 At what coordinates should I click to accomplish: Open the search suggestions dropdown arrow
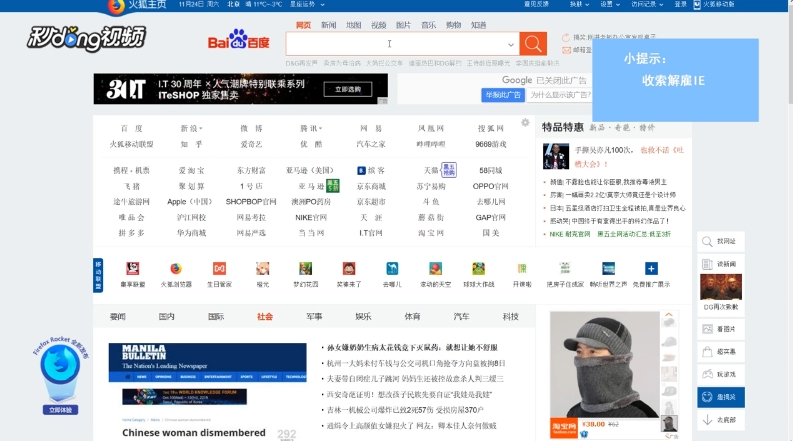coord(511,45)
